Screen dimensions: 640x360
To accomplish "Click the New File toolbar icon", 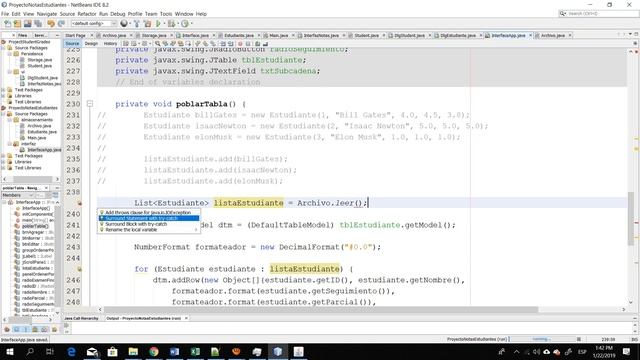I will pos(7,24).
